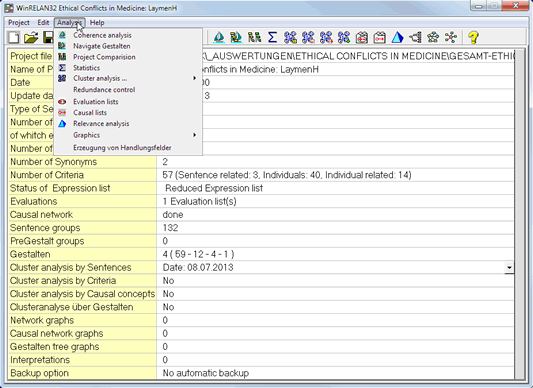Click the 'Cluster analysis by Causal concepts' label
The image size is (533, 388).
(x=82, y=294)
